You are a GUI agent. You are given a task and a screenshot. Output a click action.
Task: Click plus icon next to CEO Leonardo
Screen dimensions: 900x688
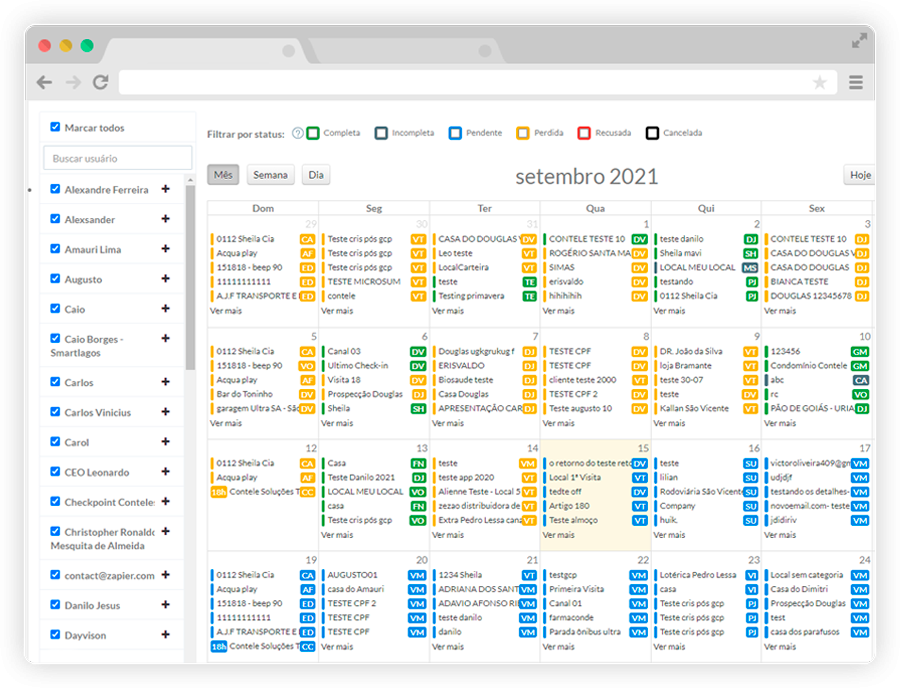165,471
